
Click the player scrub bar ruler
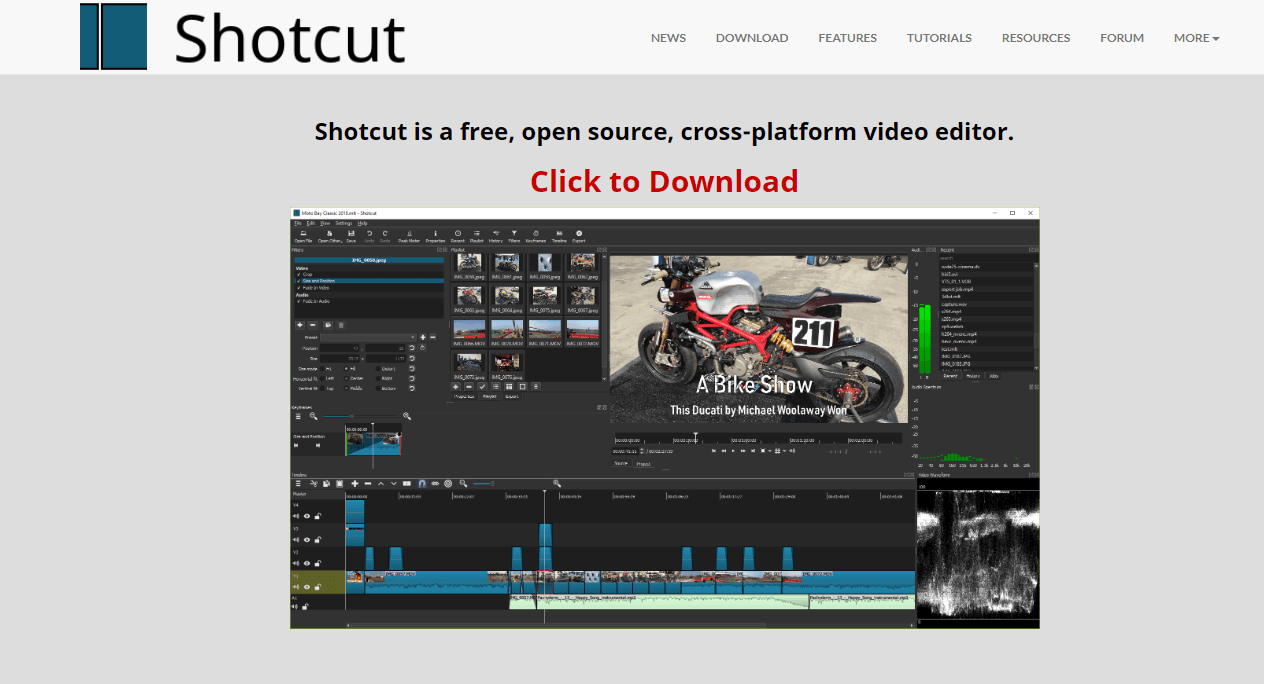pyautogui.click(x=758, y=438)
